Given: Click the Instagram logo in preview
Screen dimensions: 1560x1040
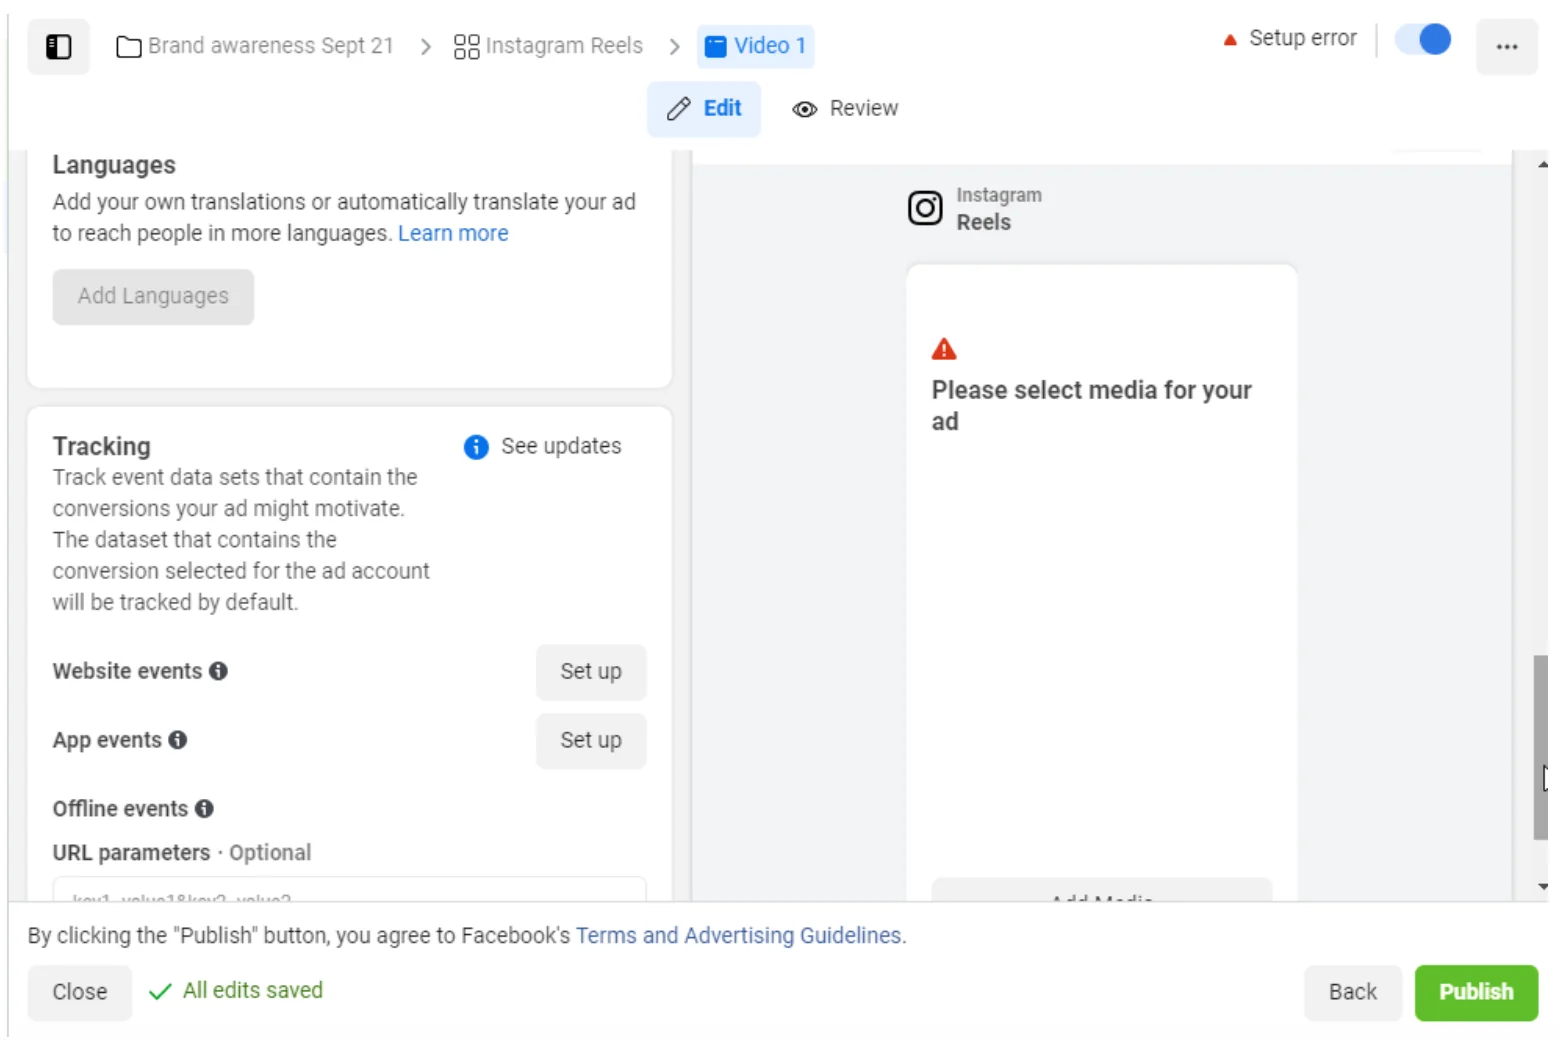Looking at the screenshot, I should 925,208.
